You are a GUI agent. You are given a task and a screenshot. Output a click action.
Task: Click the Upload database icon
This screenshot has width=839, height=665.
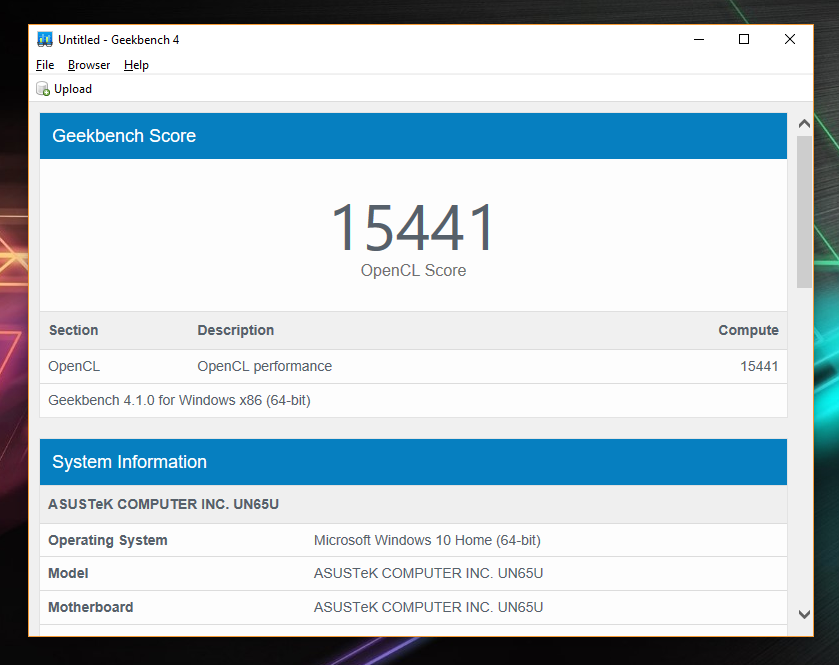point(43,89)
